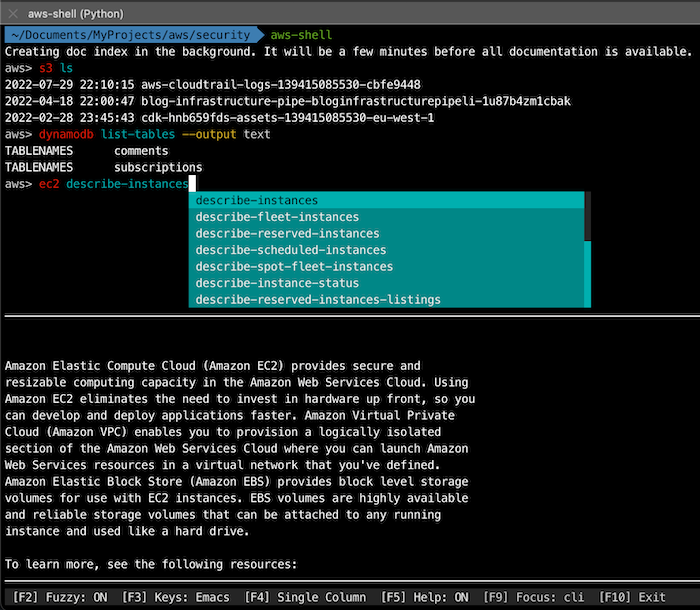This screenshot has height=610, width=700.
Task: Choose describe-instances in the completion menu
Action: (387, 200)
